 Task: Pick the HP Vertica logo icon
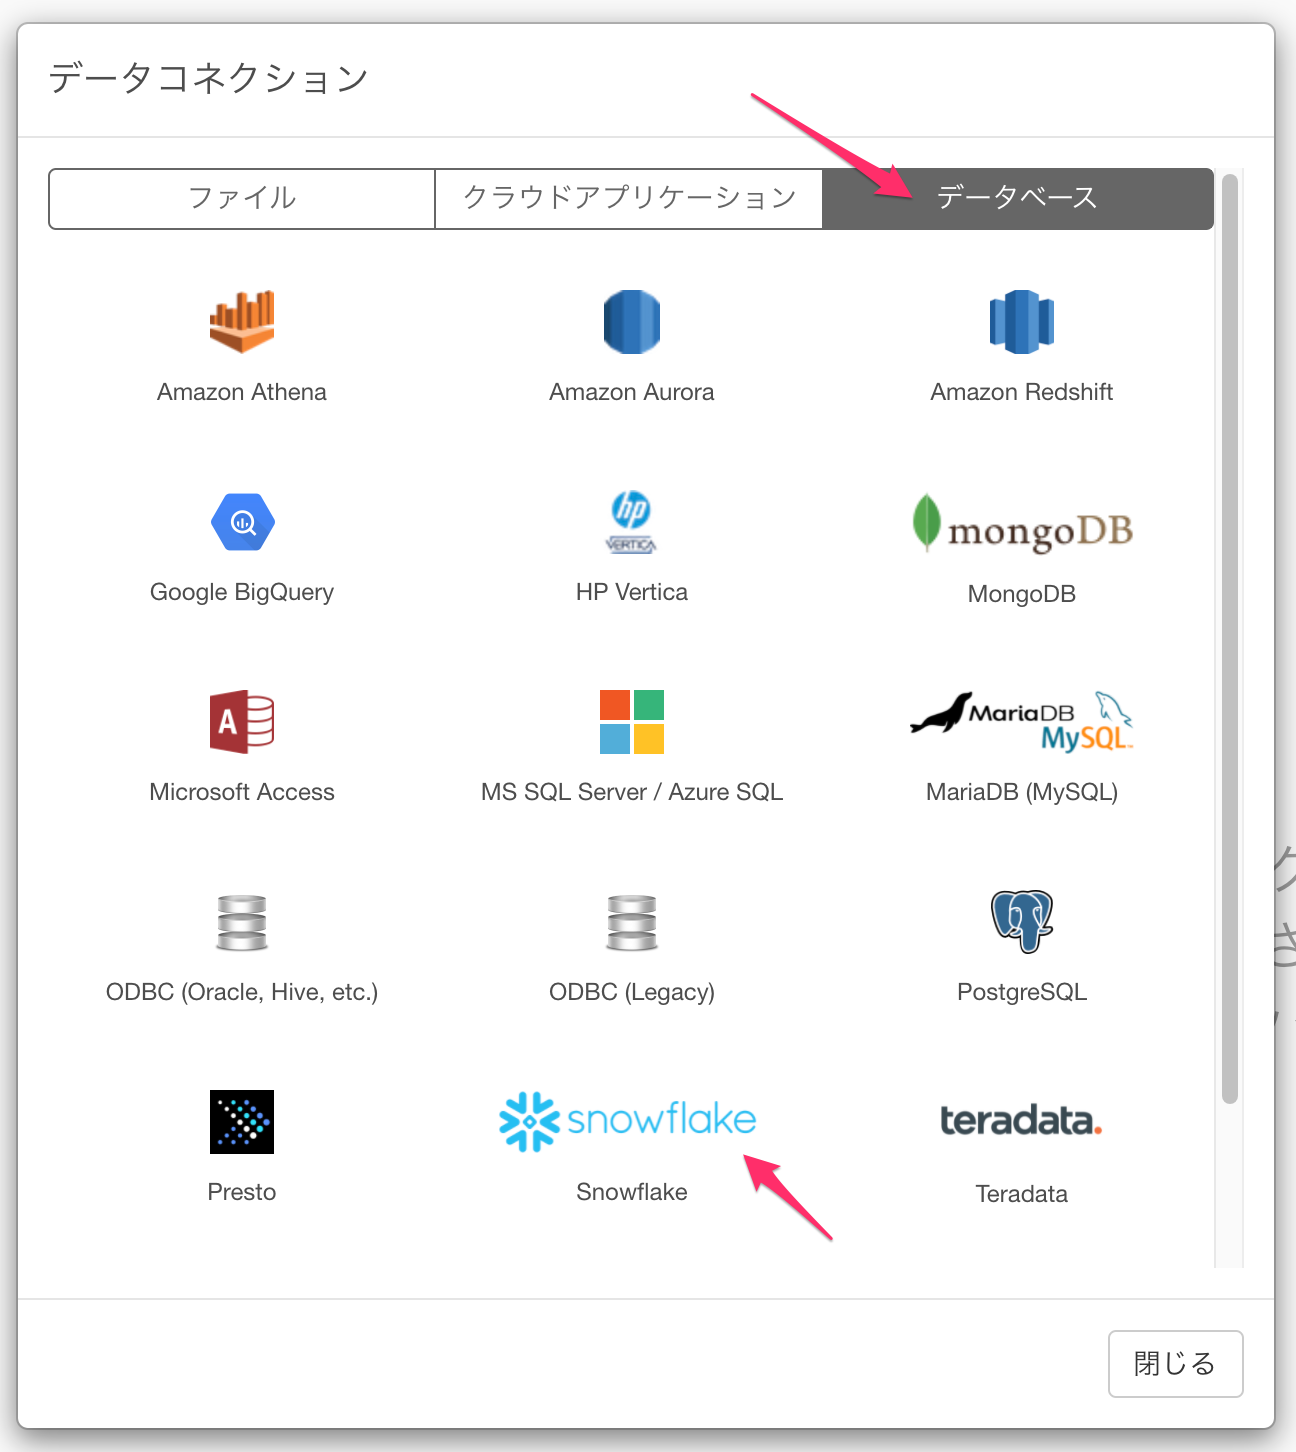(632, 522)
